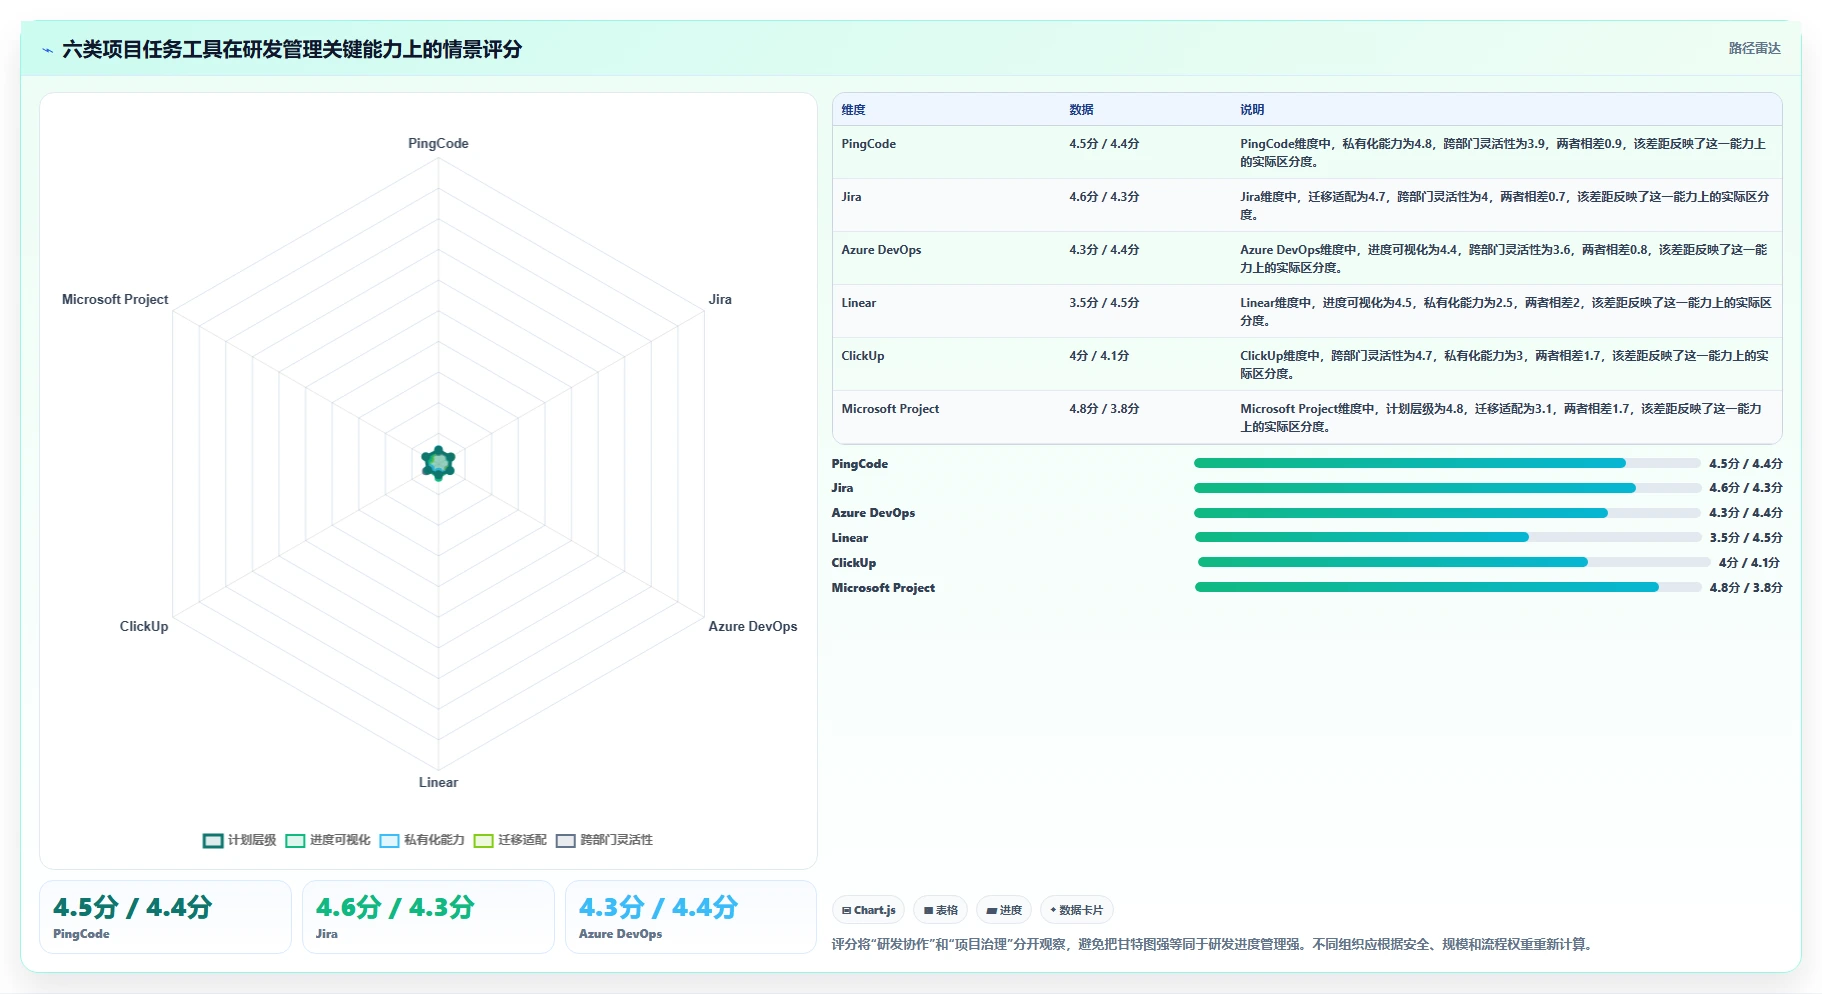Click the Linear label in the bar list
Screen dimensions: 1822x994
[850, 538]
